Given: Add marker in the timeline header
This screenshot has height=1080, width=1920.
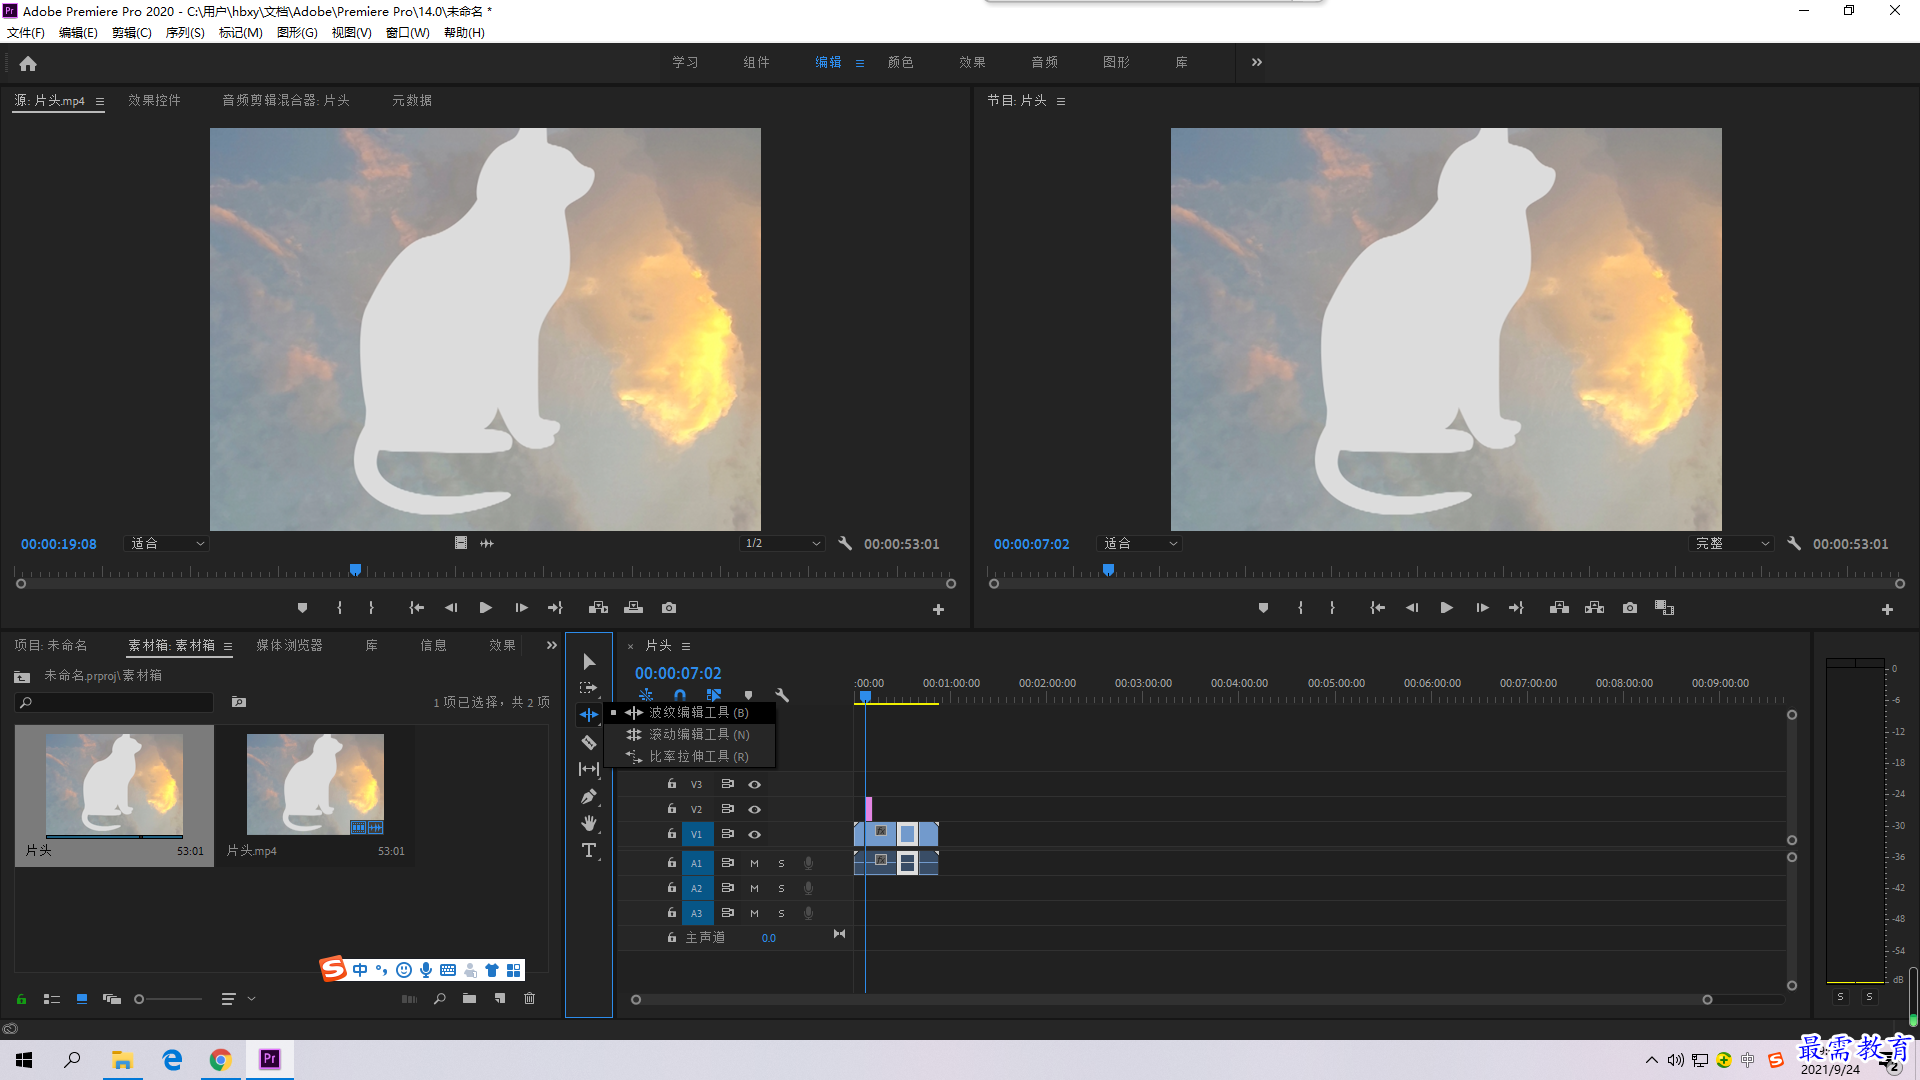Looking at the screenshot, I should point(748,695).
